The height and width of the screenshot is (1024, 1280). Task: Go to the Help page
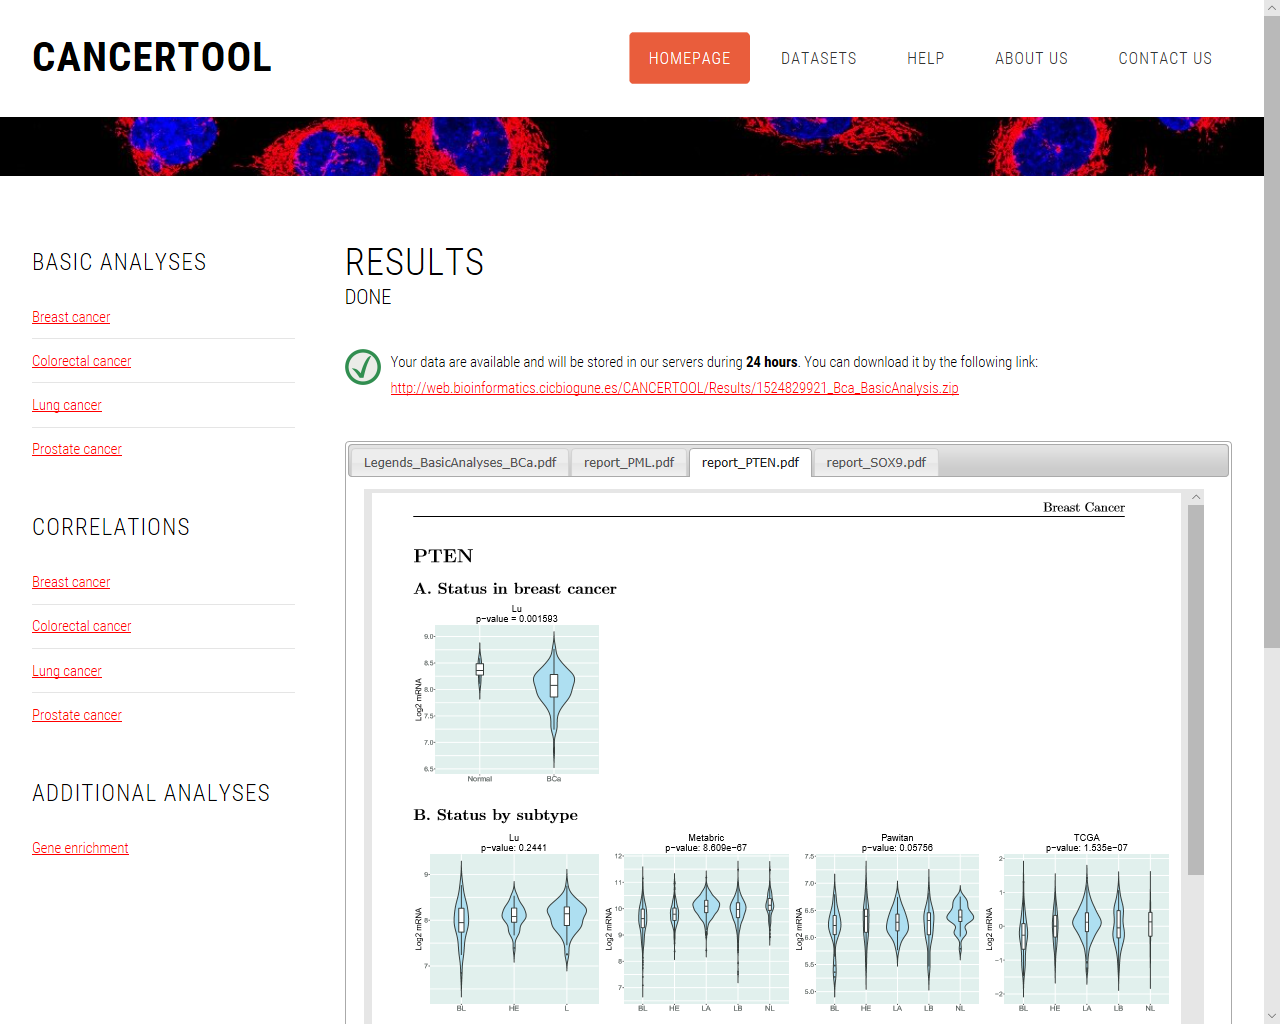click(x=925, y=58)
